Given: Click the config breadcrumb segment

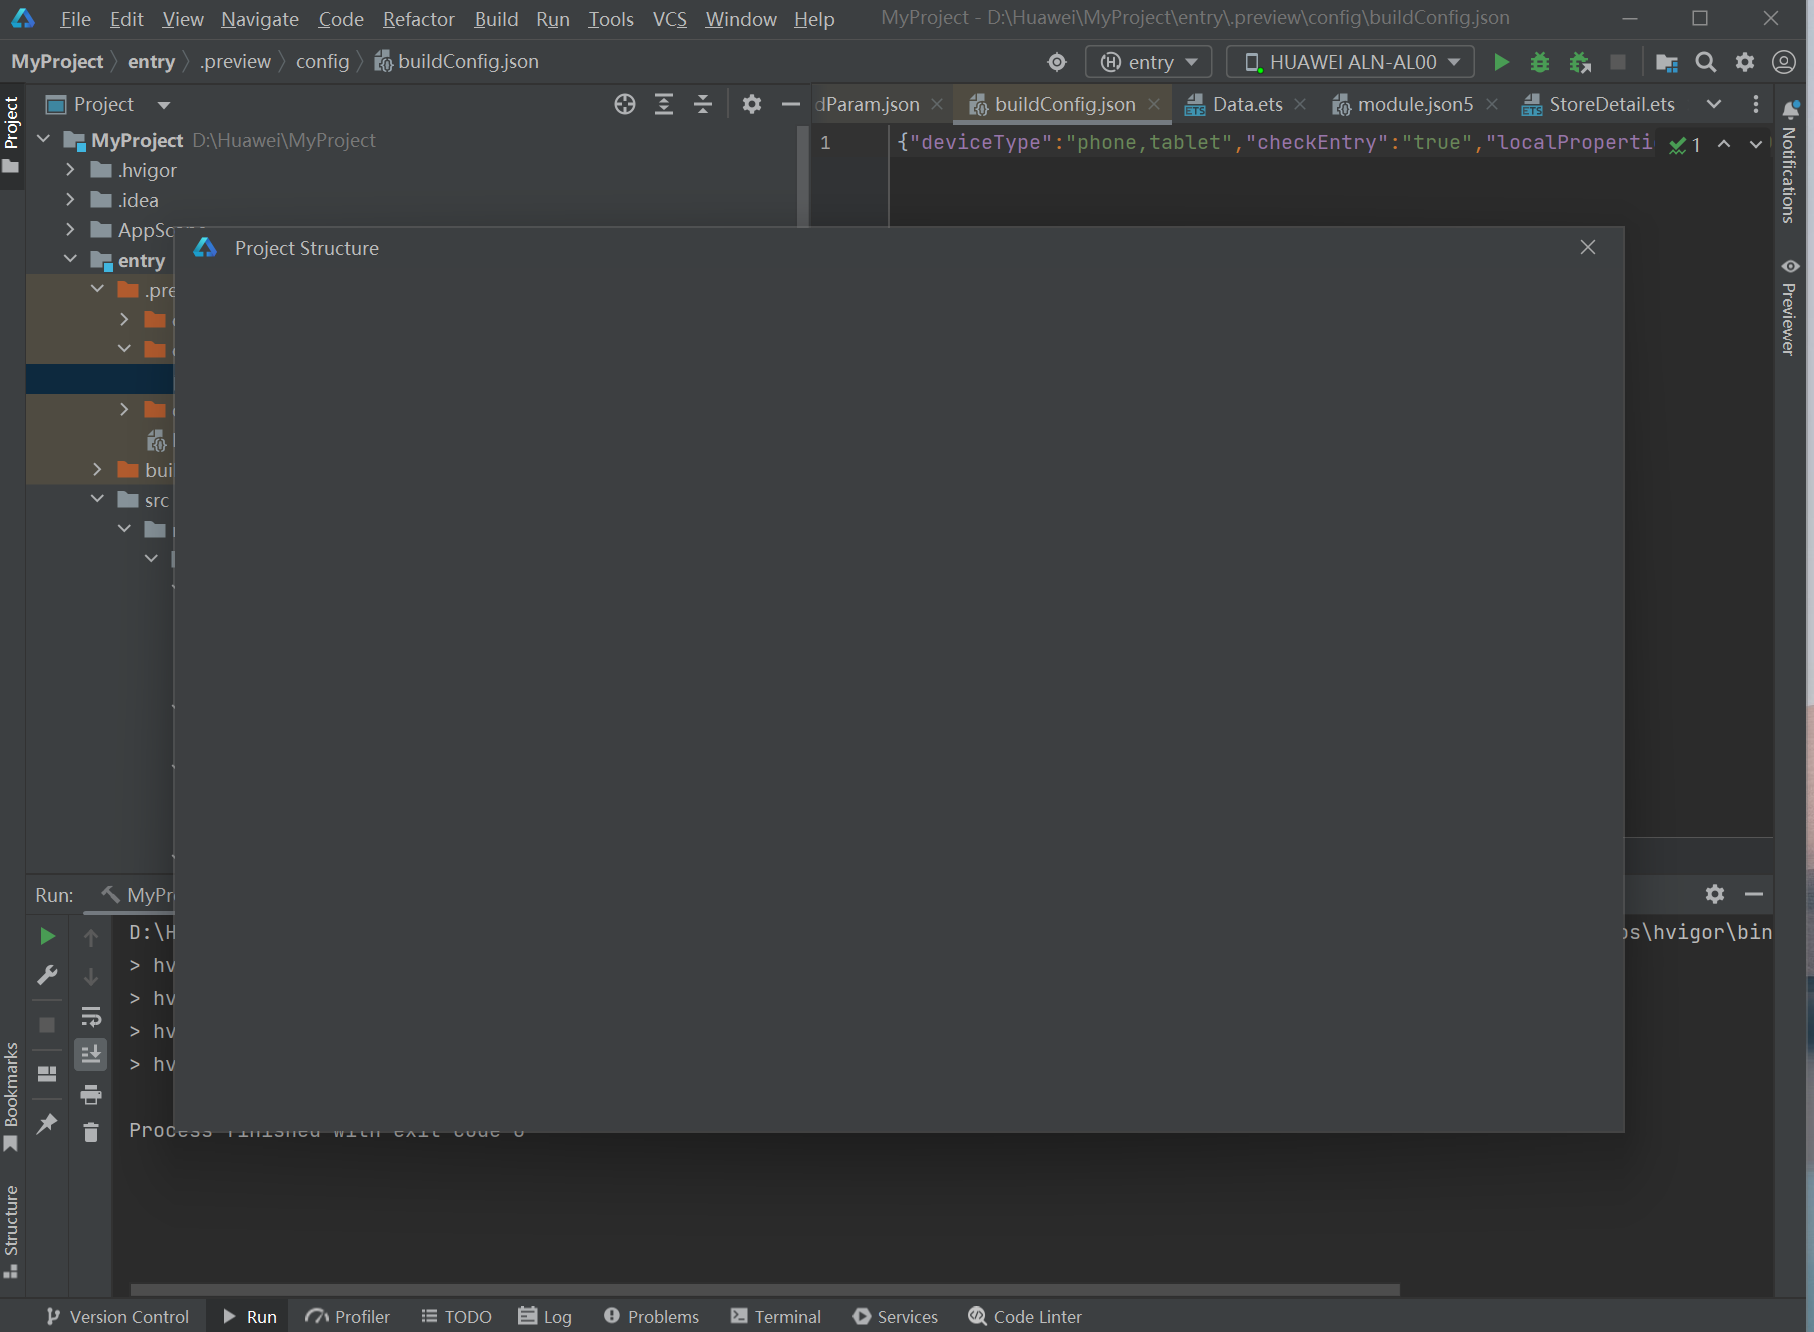Looking at the screenshot, I should tap(322, 62).
